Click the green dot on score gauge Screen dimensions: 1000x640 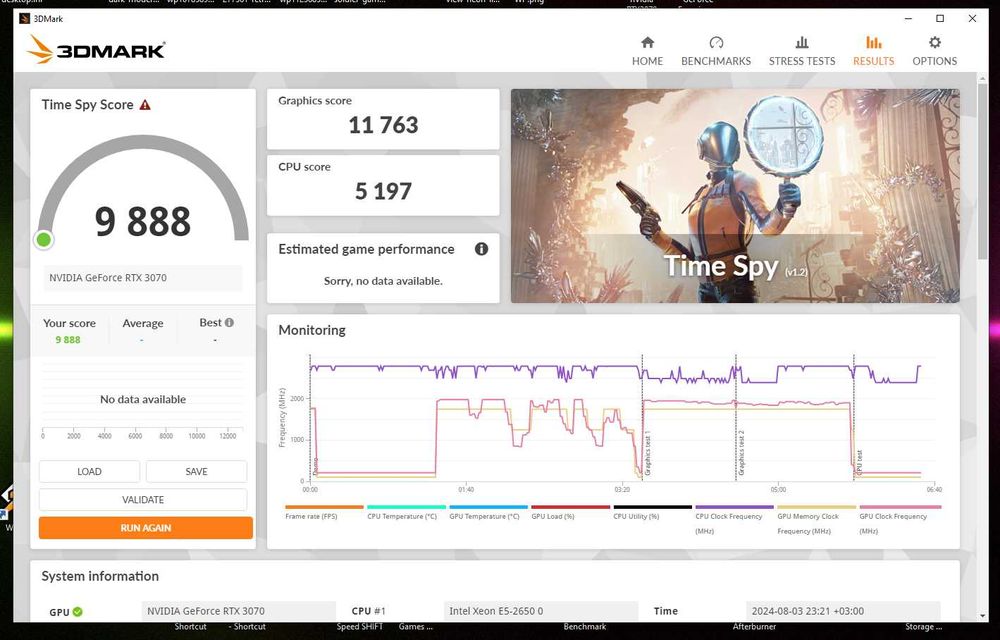tap(43, 240)
